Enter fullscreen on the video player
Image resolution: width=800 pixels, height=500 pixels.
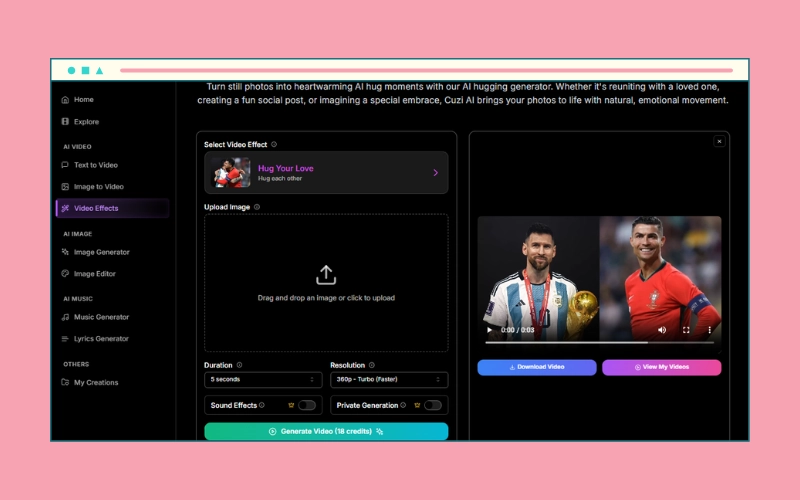686,329
